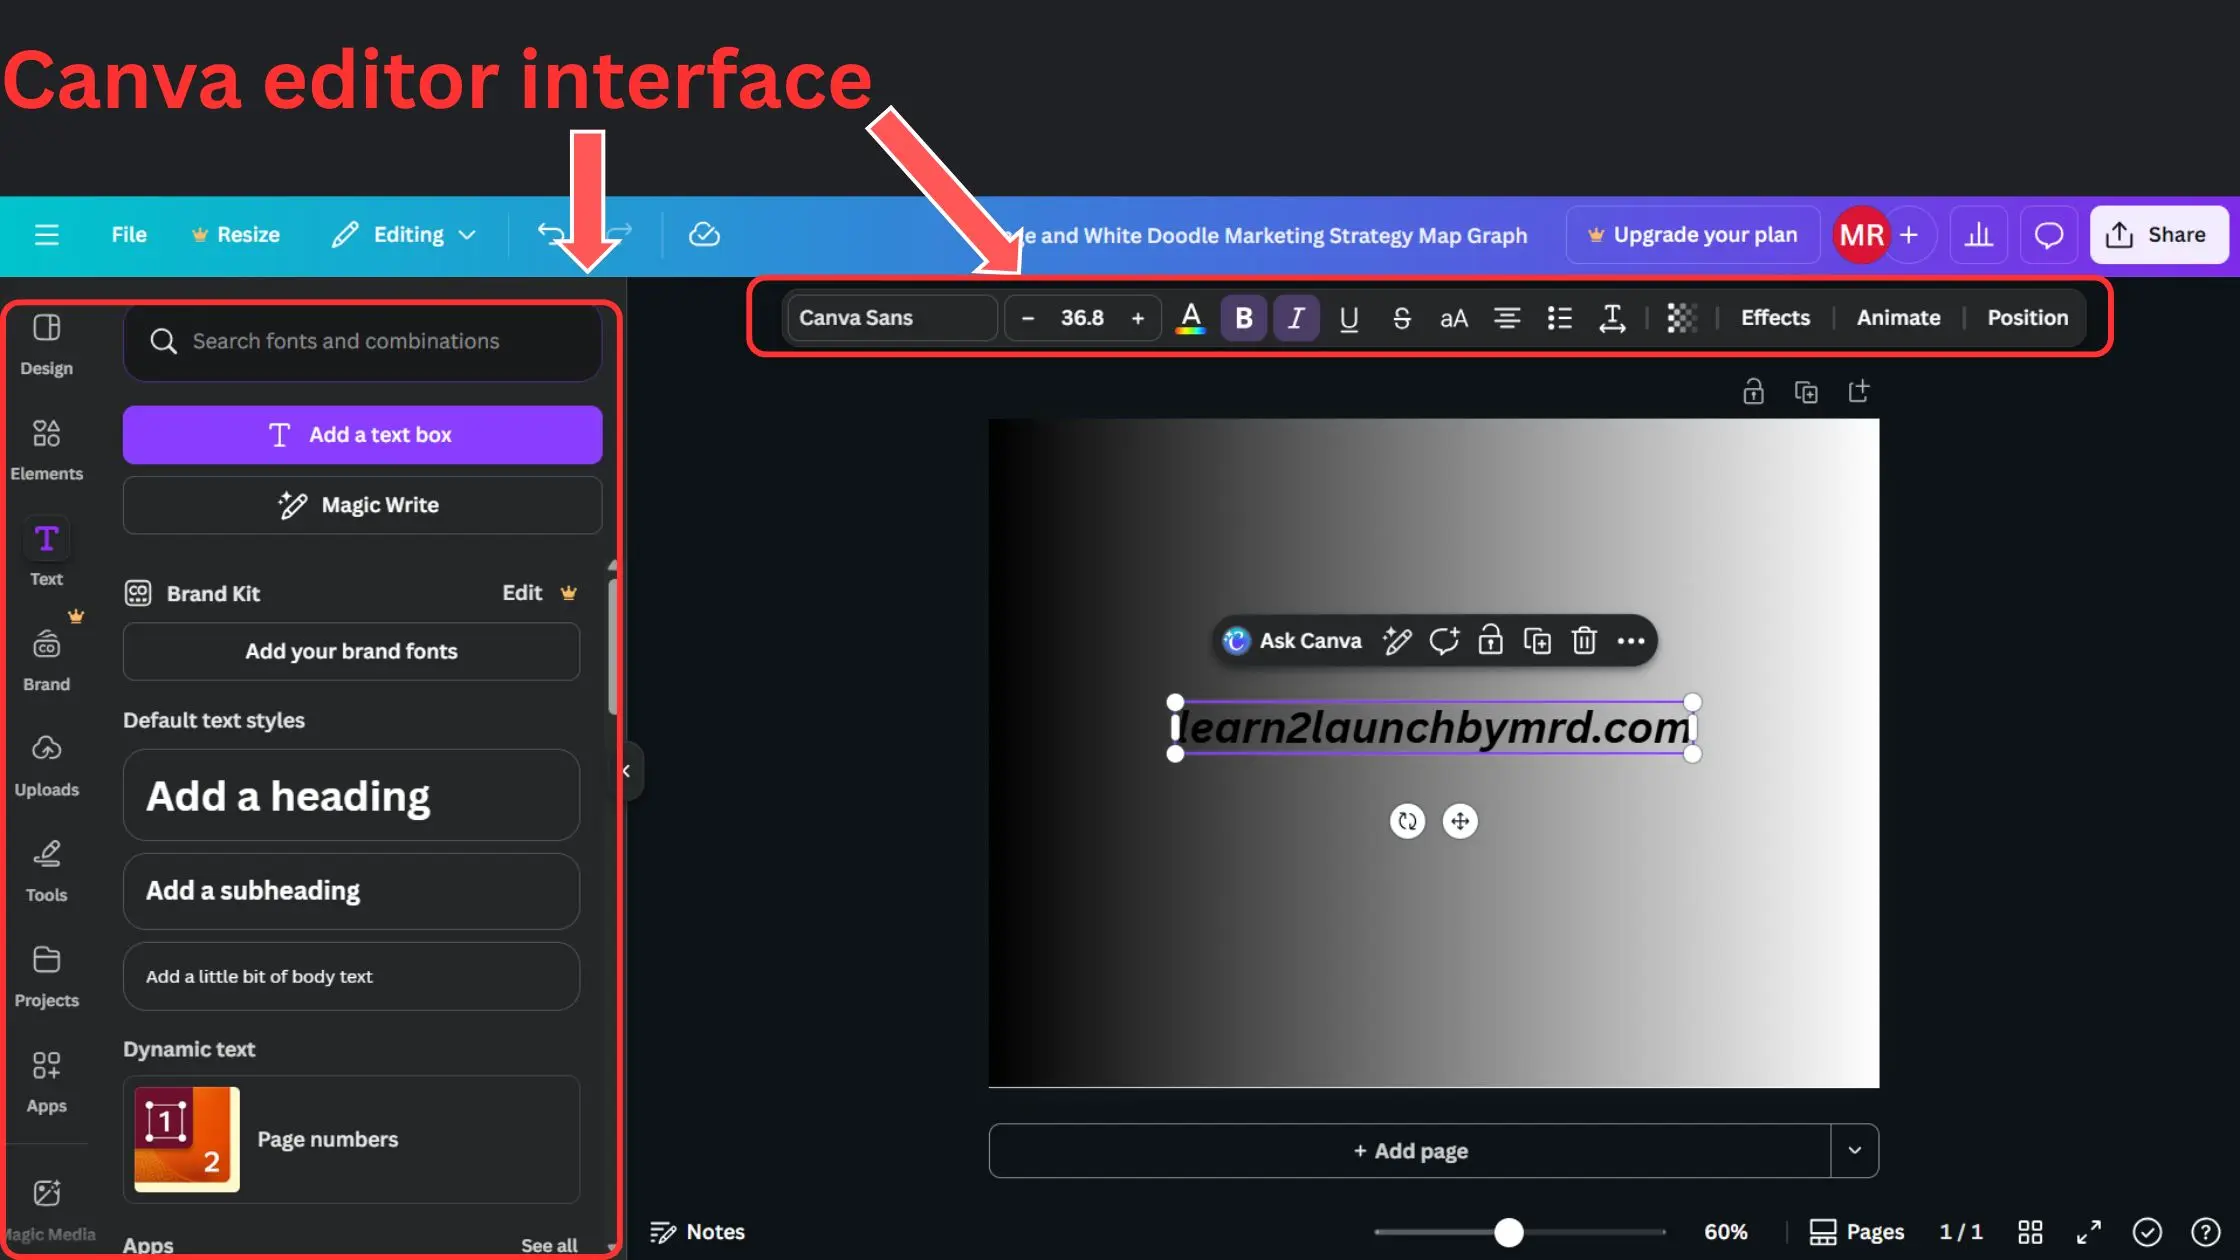Toggle italic formatting
Screen dimensions: 2240x1260
[1296, 318]
